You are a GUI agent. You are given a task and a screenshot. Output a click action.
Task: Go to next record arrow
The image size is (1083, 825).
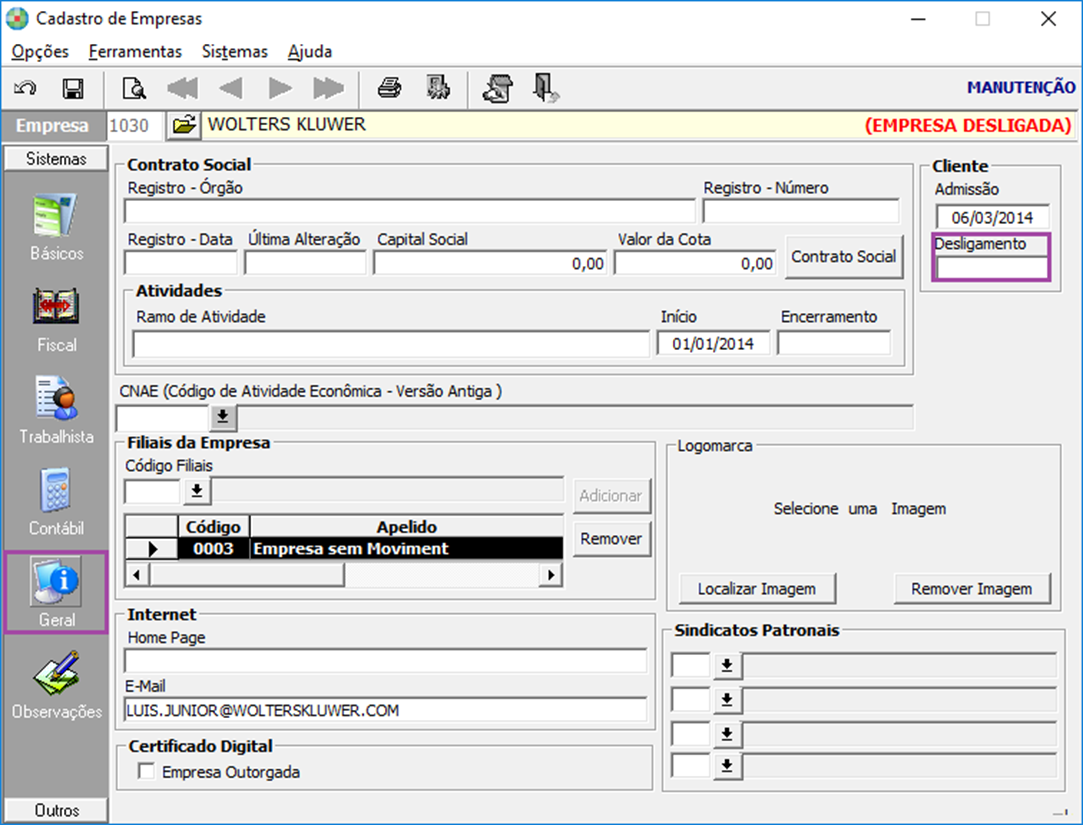280,88
